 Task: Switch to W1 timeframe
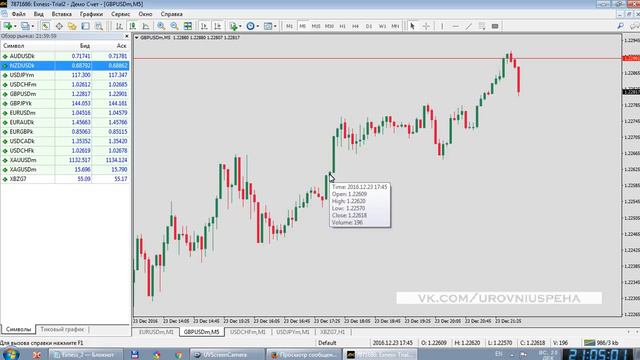tap(382, 26)
